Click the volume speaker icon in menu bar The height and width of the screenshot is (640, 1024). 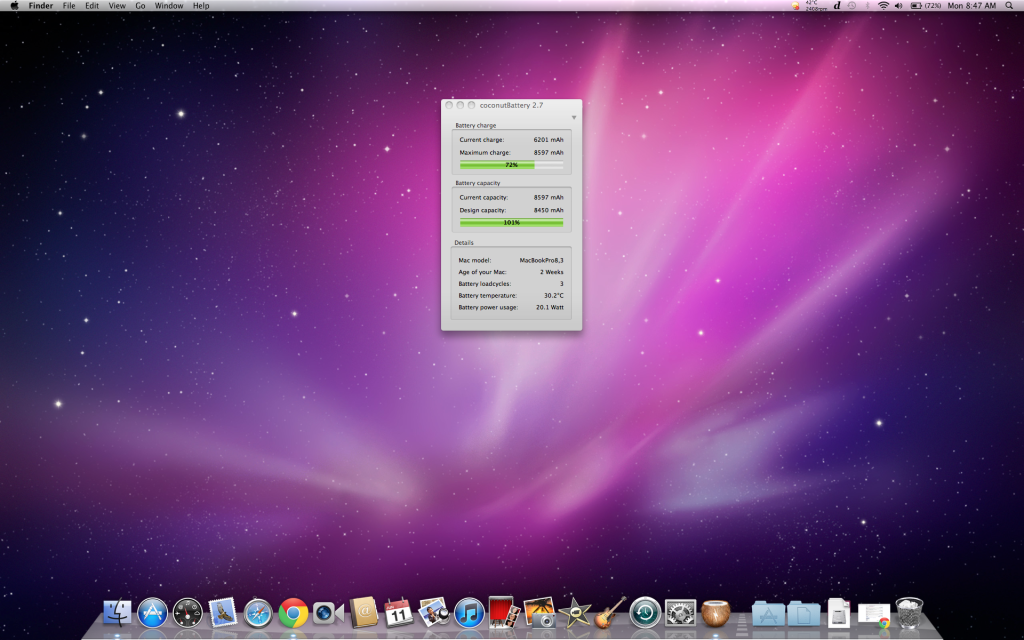click(899, 6)
